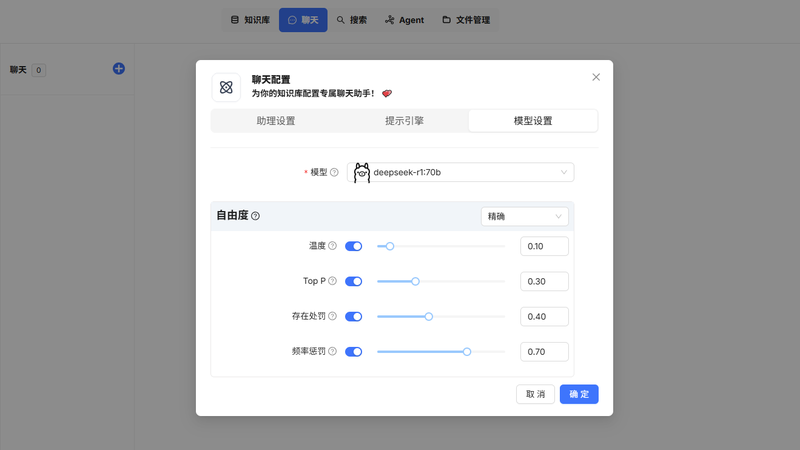The width and height of the screenshot is (800, 450).
Task: Click the 自由度 section heading
Action: [x=232, y=216]
